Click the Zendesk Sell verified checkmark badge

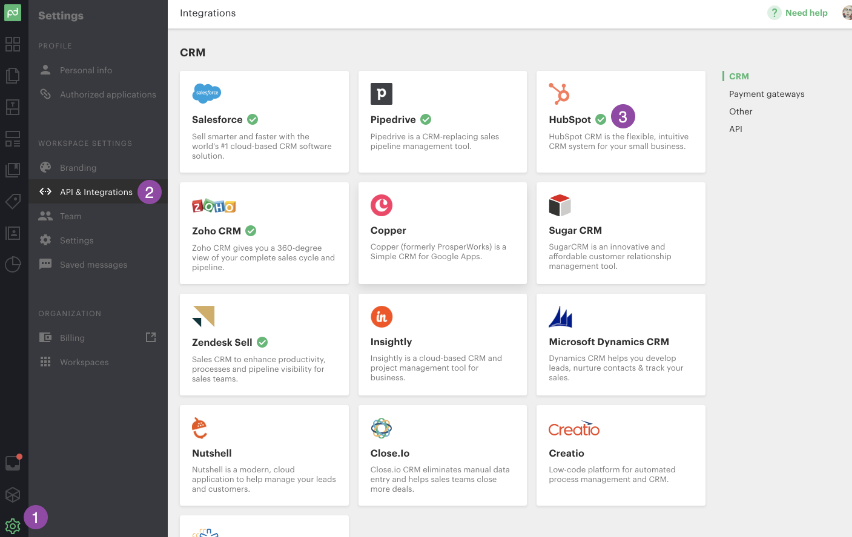click(262, 342)
